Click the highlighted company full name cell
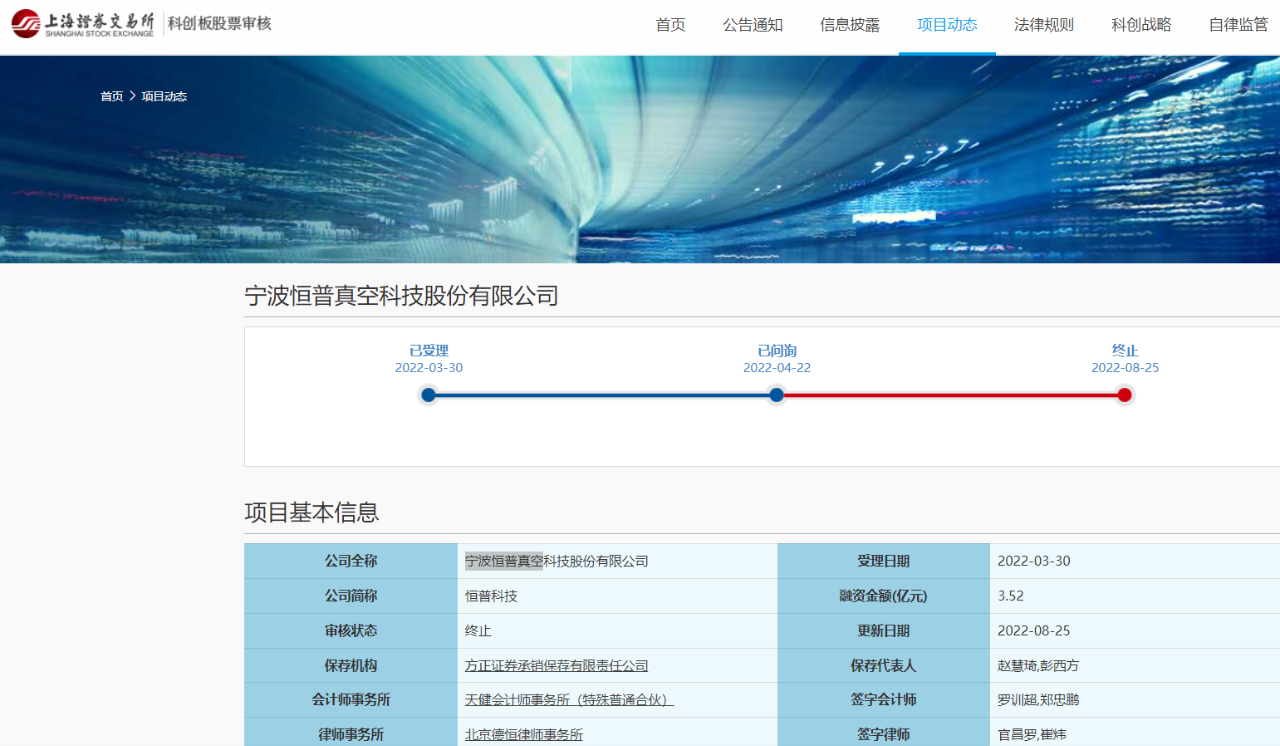The width and height of the screenshot is (1280, 746). (556, 561)
